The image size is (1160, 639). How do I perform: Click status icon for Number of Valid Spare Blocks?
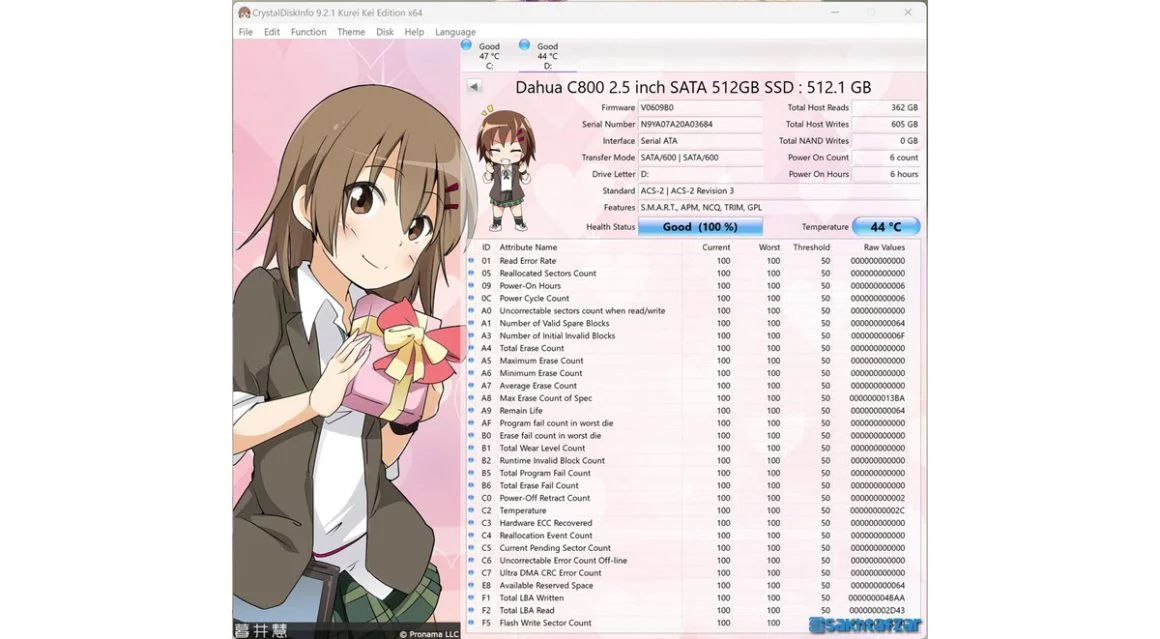click(471, 323)
